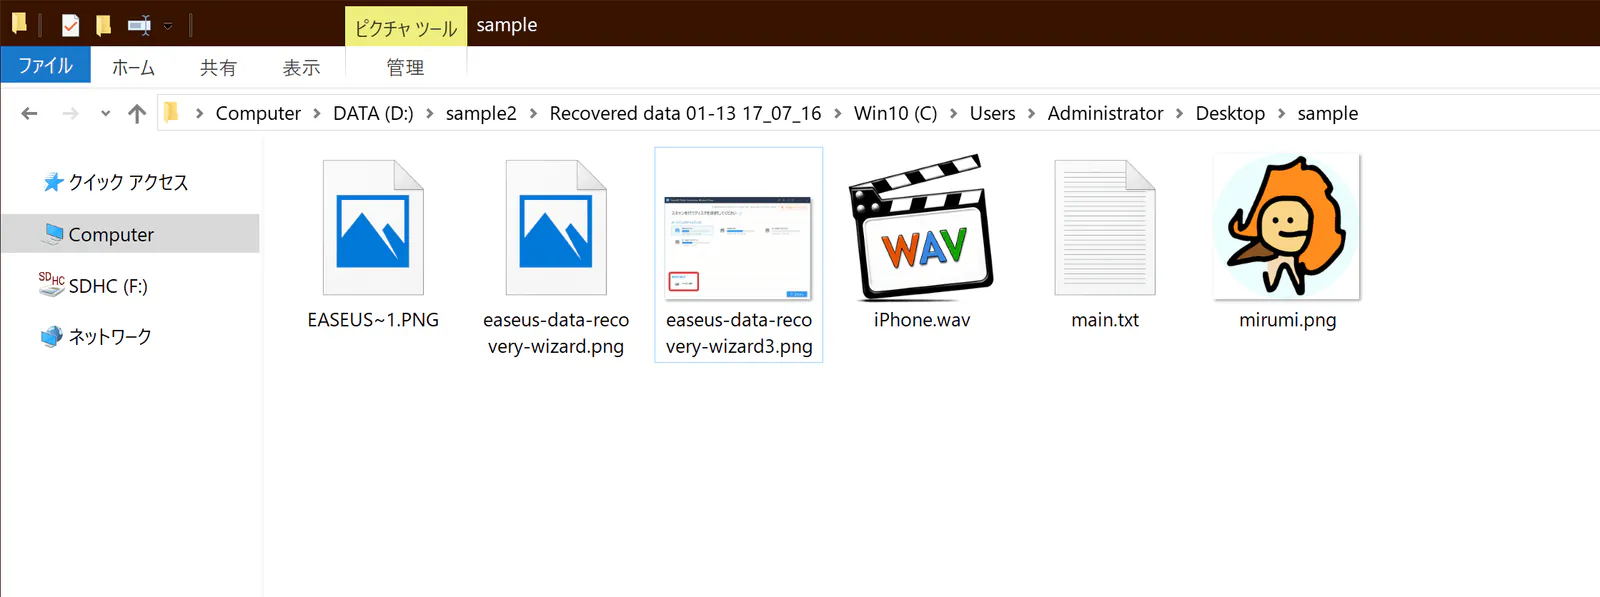This screenshot has width=1600, height=597.
Task: Select the easeus-data-recovery-wizard.png file icon
Action: (556, 228)
